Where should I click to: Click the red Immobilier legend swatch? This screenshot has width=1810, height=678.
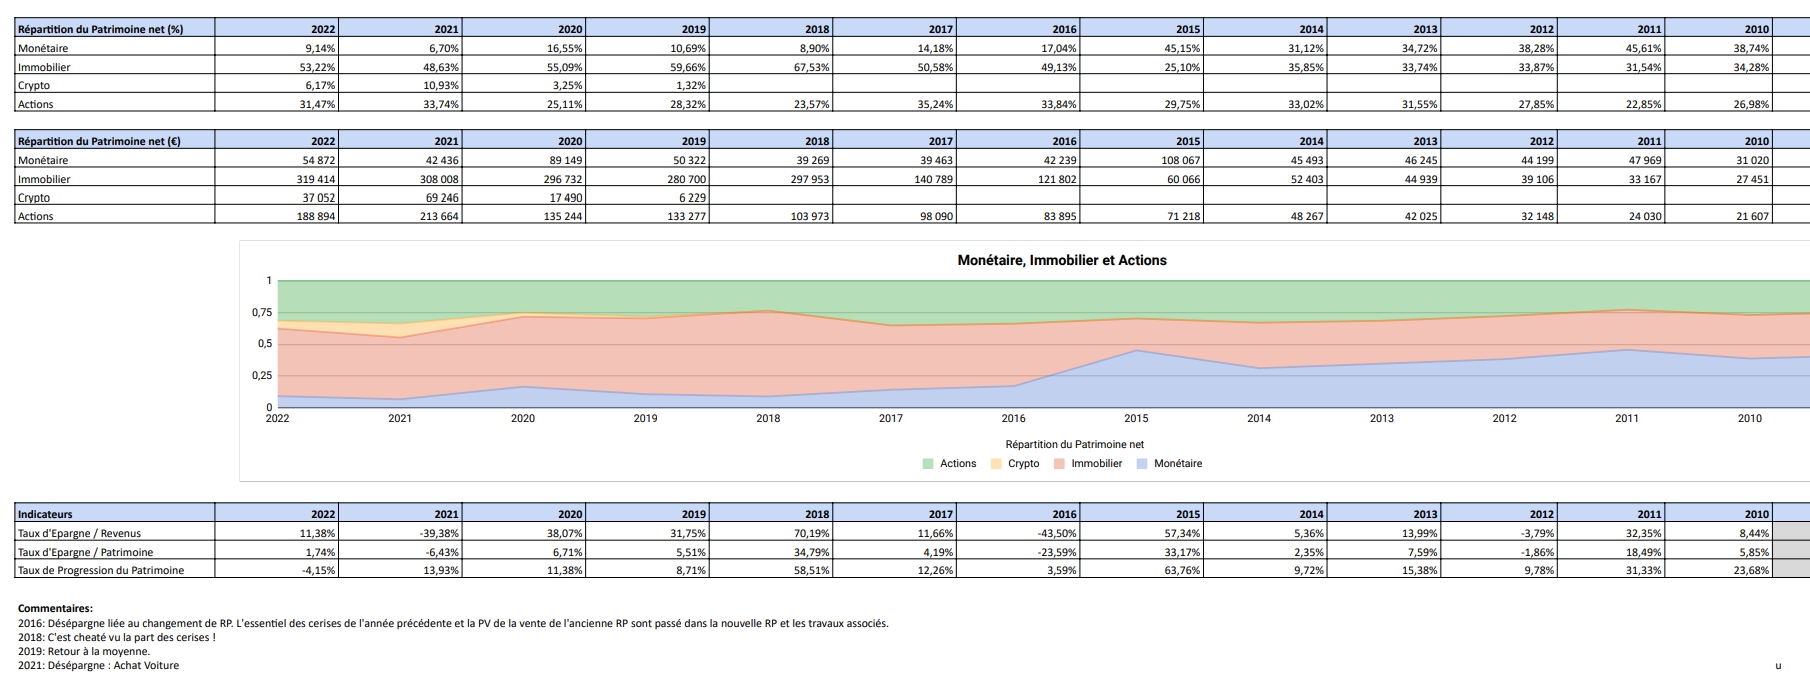click(x=1058, y=464)
